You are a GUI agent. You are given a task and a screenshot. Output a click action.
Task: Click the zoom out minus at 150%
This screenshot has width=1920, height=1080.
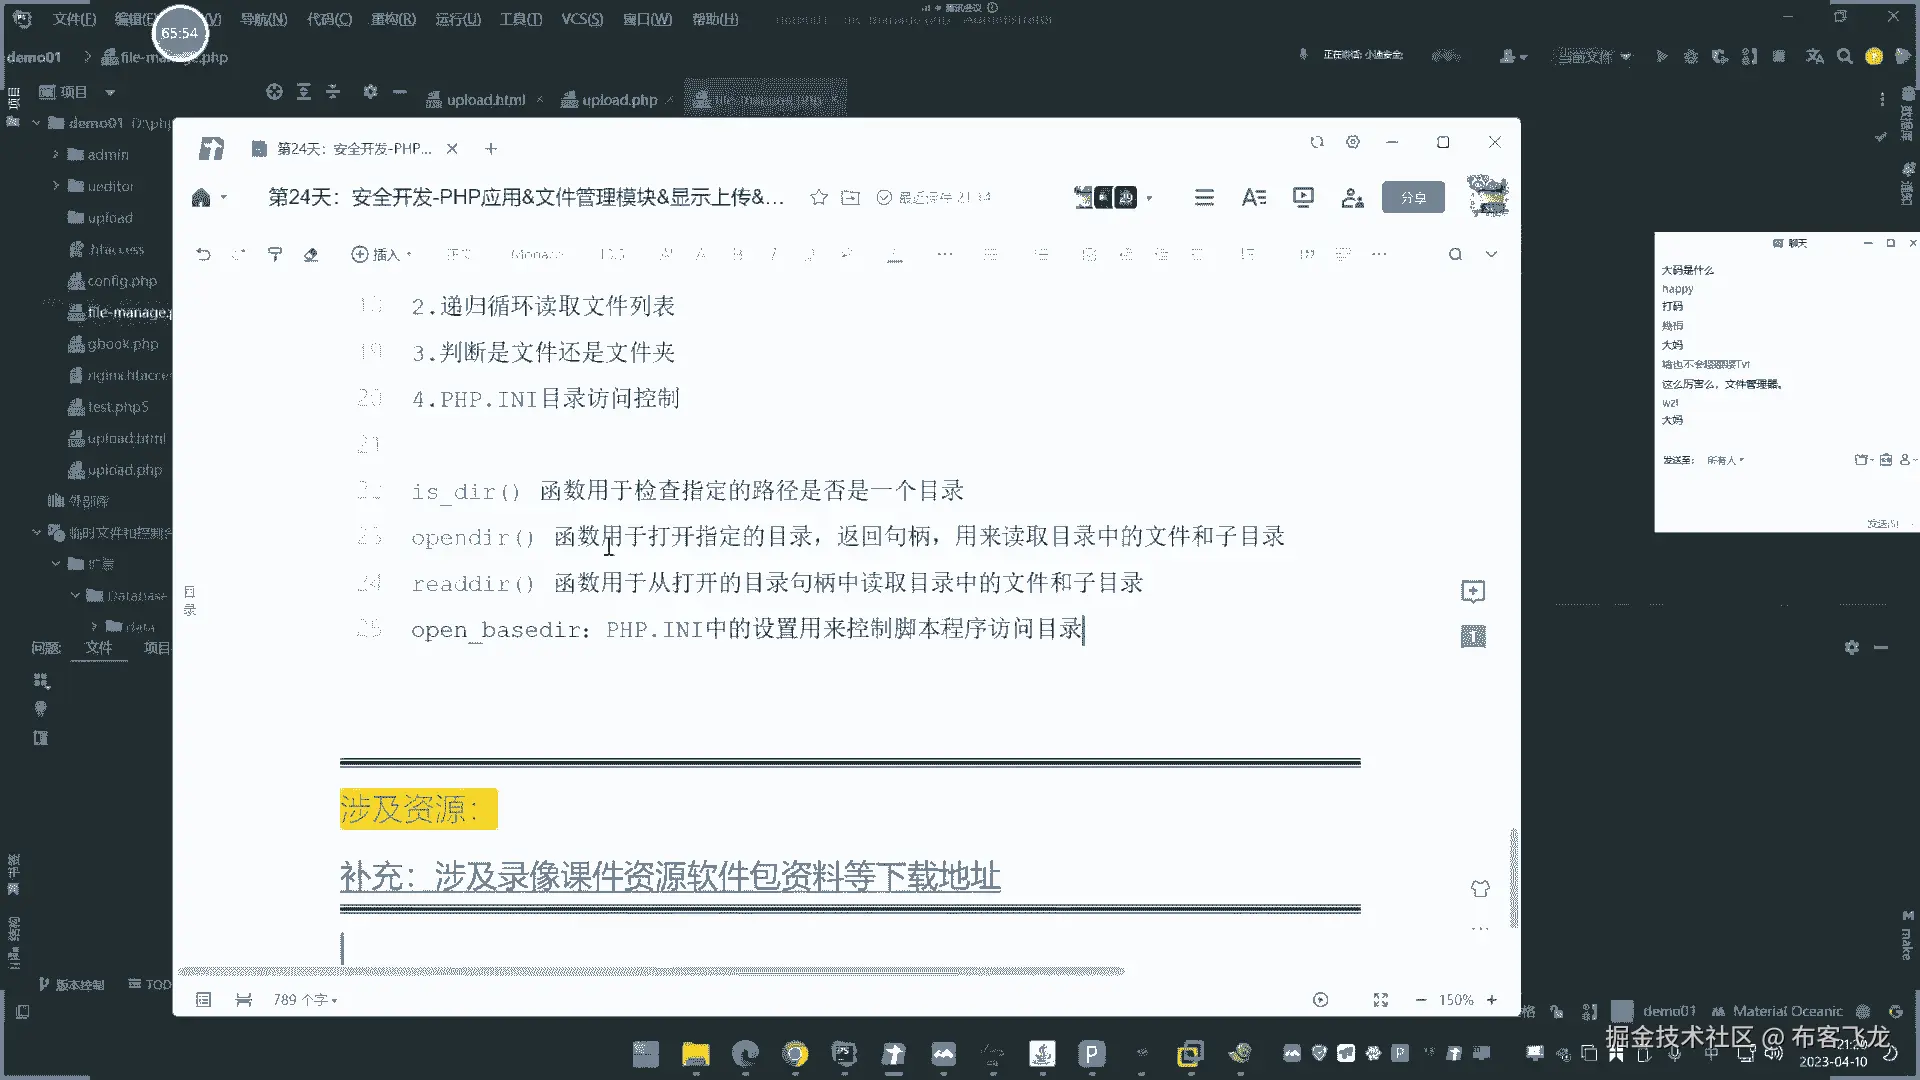tap(1421, 1000)
